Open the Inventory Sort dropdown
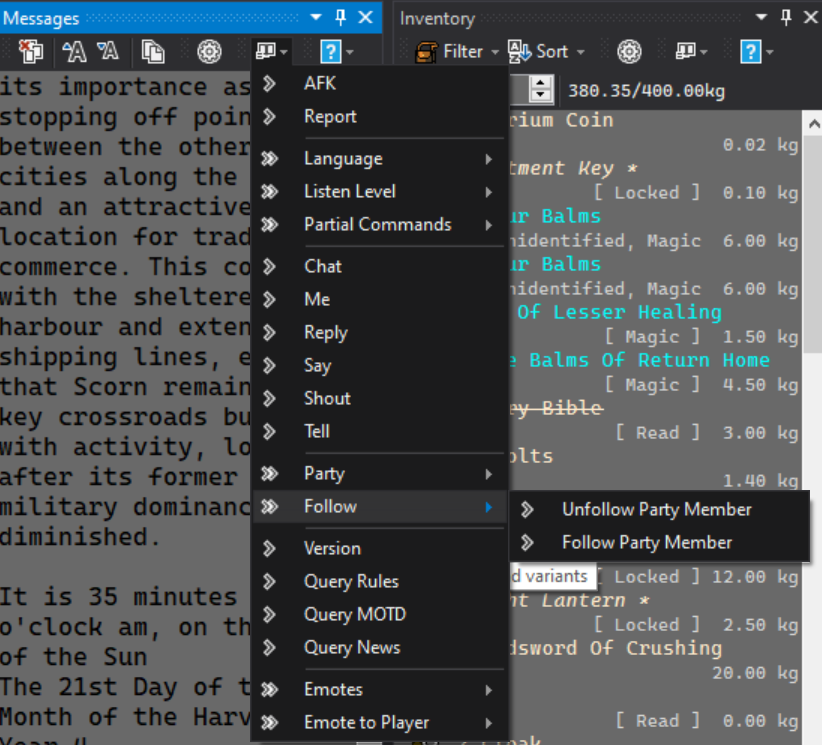Viewport: 822px width, 745px height. point(547,51)
